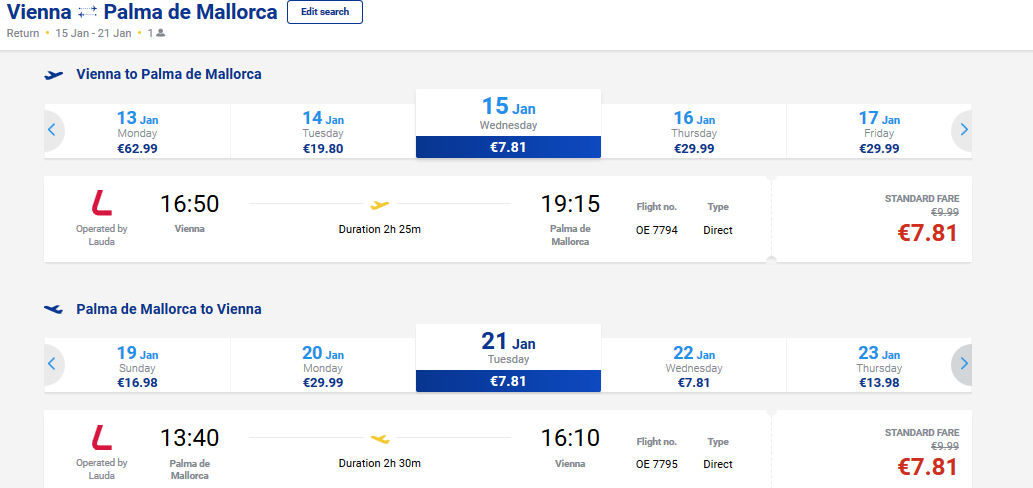Open the Edit search button
The width and height of the screenshot is (1033, 488).
[x=325, y=12]
